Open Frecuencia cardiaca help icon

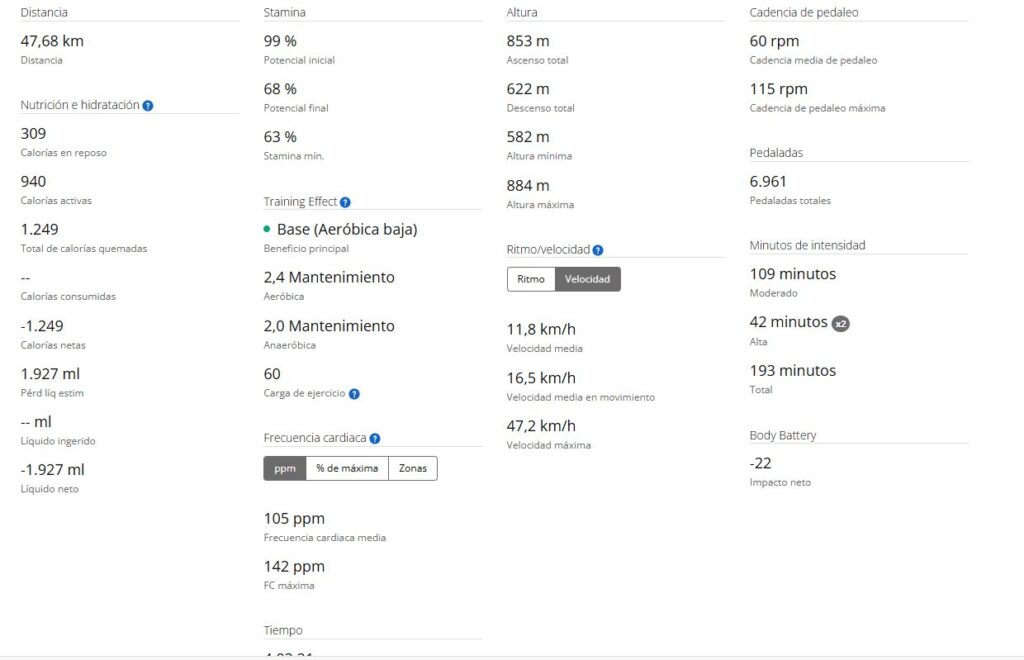(x=375, y=438)
